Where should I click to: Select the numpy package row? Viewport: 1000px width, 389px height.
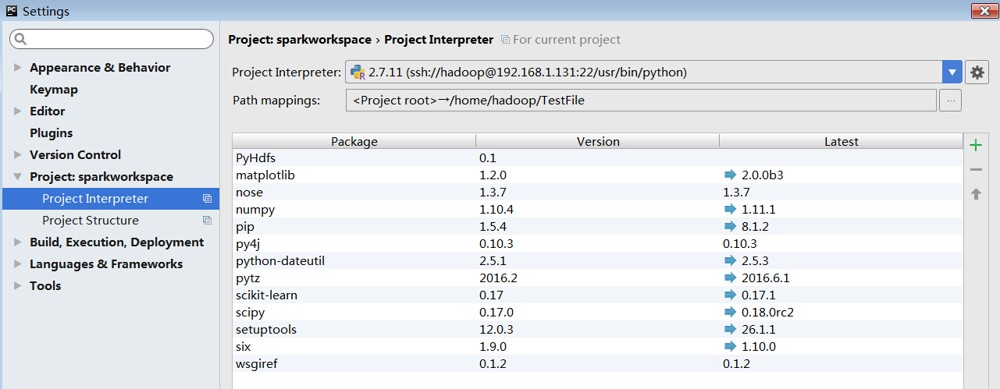click(597, 209)
